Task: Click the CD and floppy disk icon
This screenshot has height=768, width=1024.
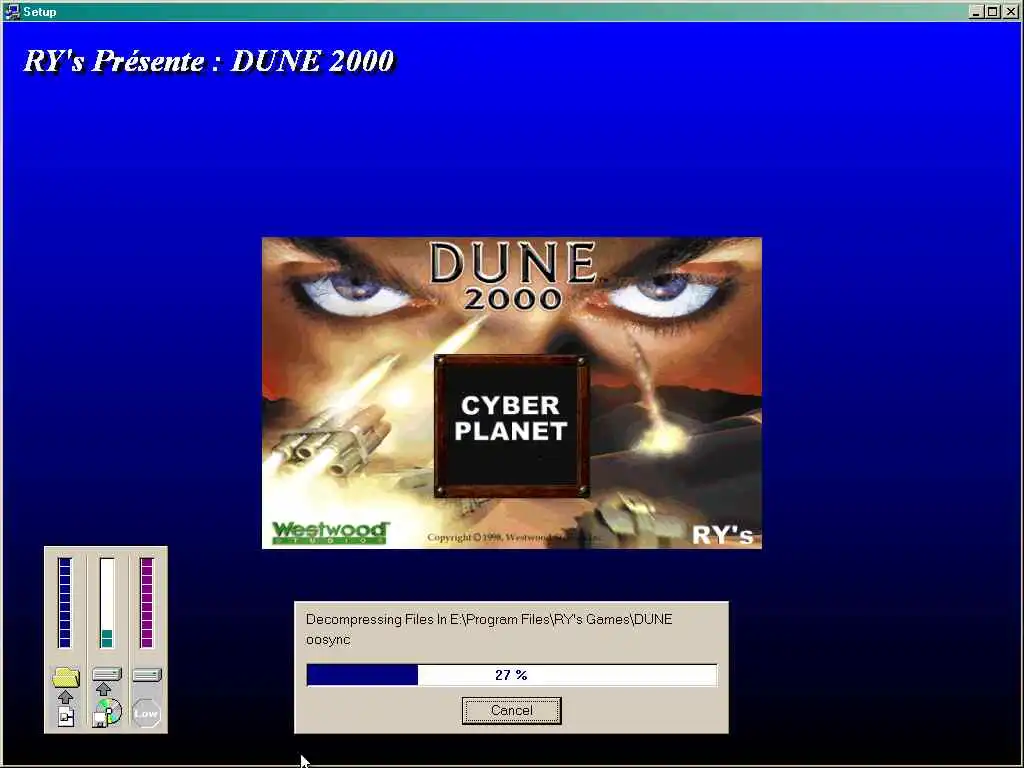Action: pos(106,712)
